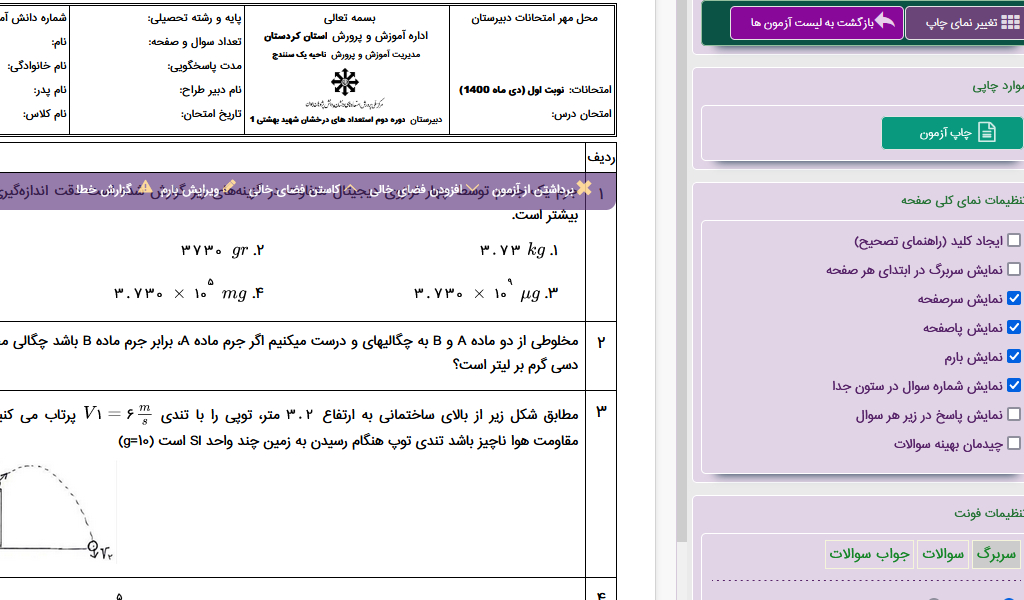Click the بازگشت به لیست آزمون ها button
1024x600 pixels.
click(816, 23)
